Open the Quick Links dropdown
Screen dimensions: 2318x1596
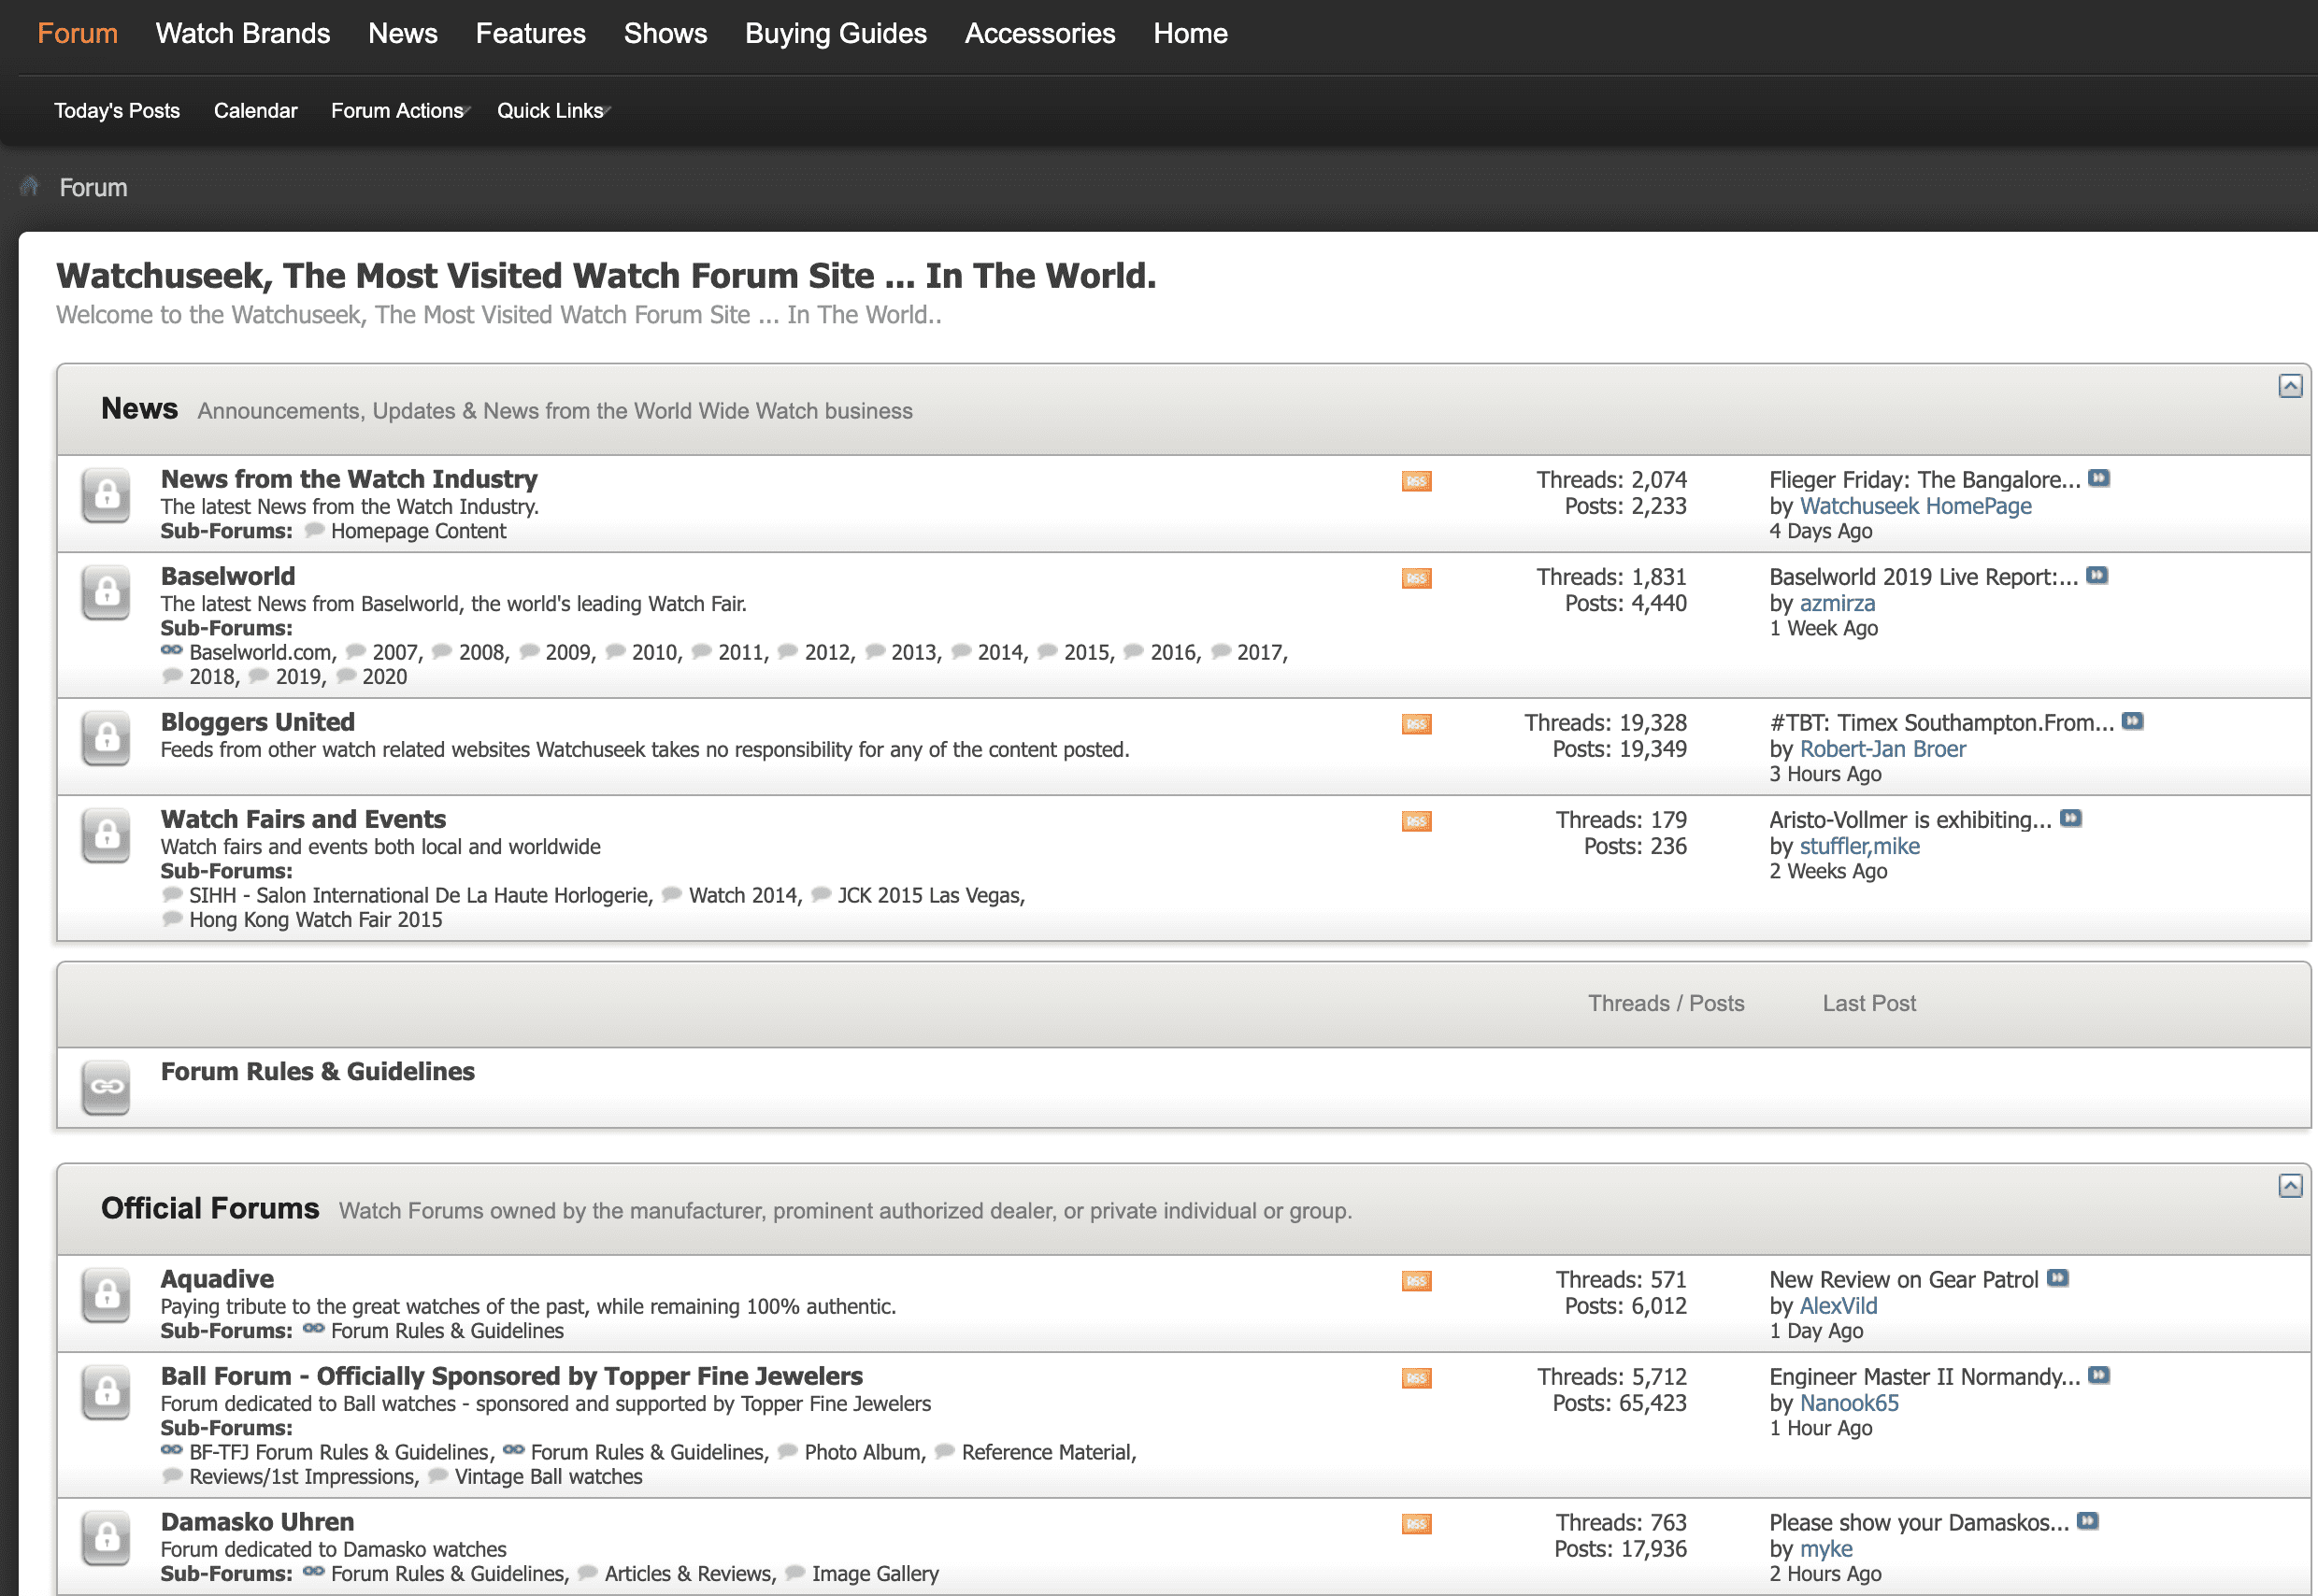(554, 111)
